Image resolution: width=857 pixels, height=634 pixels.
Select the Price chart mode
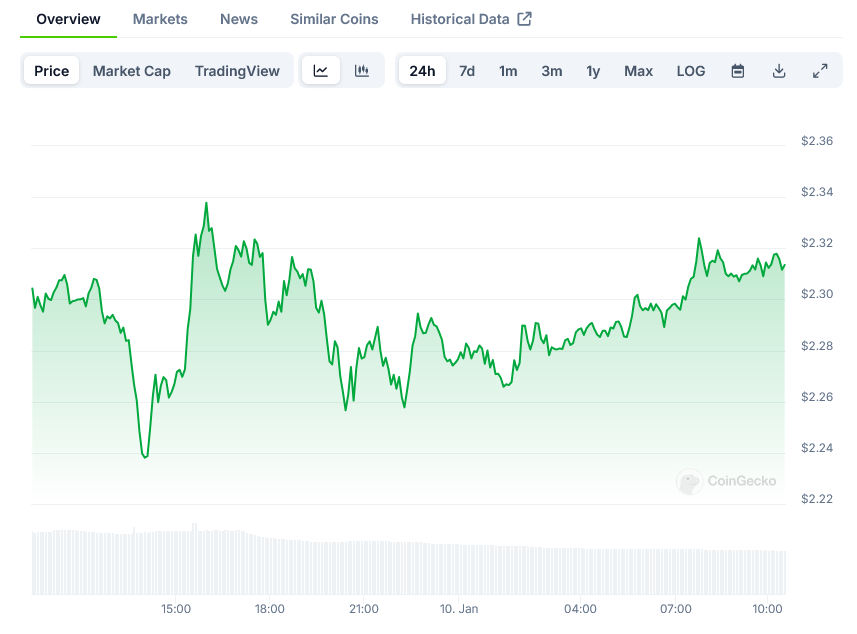click(x=52, y=71)
